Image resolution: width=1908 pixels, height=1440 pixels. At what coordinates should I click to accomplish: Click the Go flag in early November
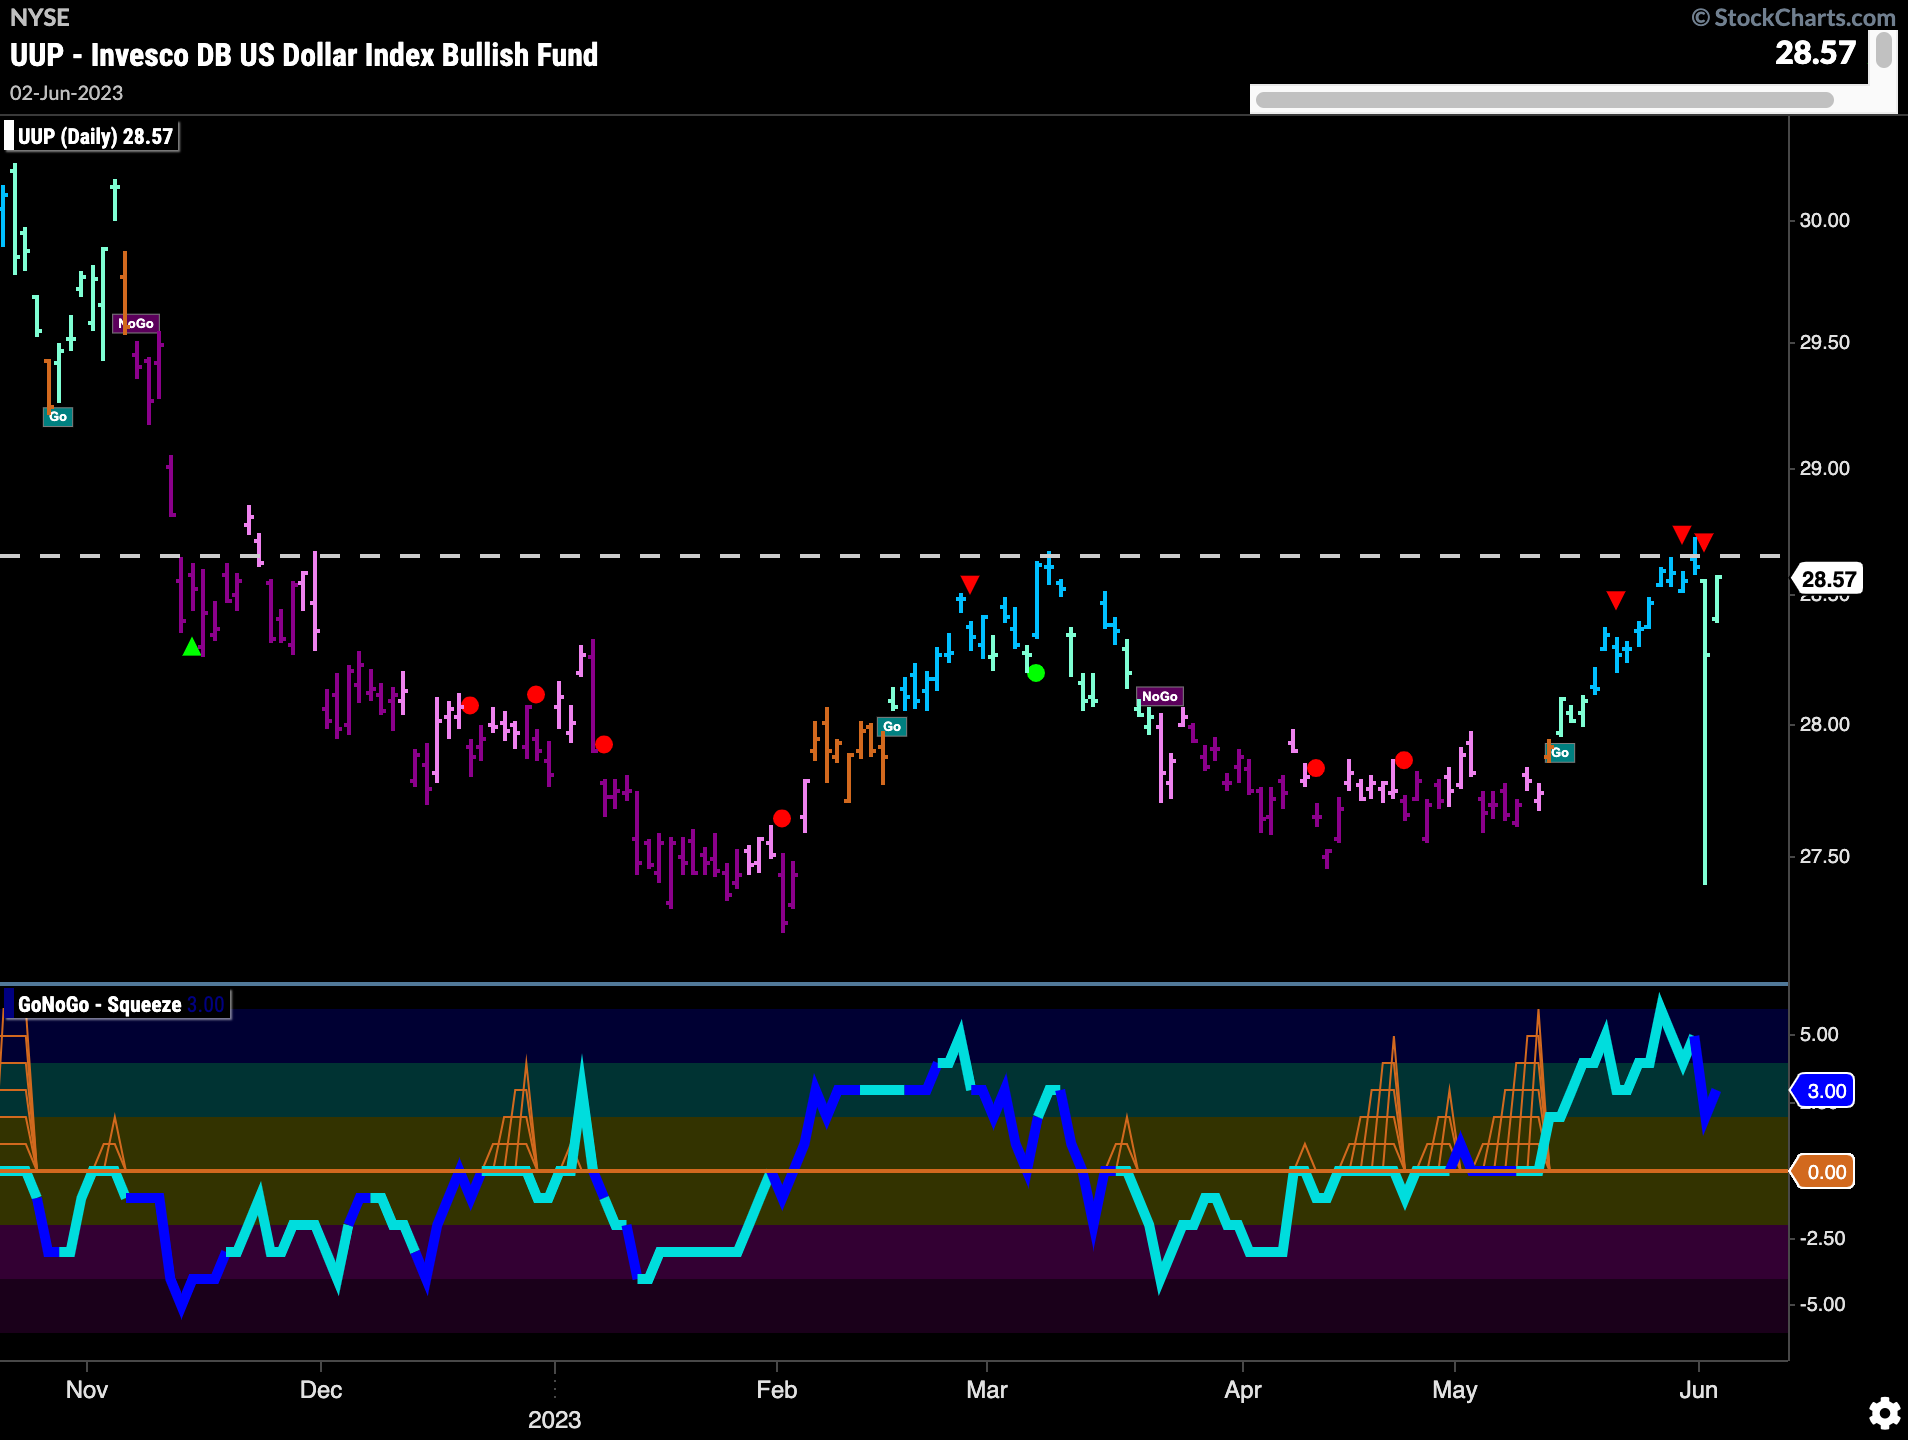(58, 416)
